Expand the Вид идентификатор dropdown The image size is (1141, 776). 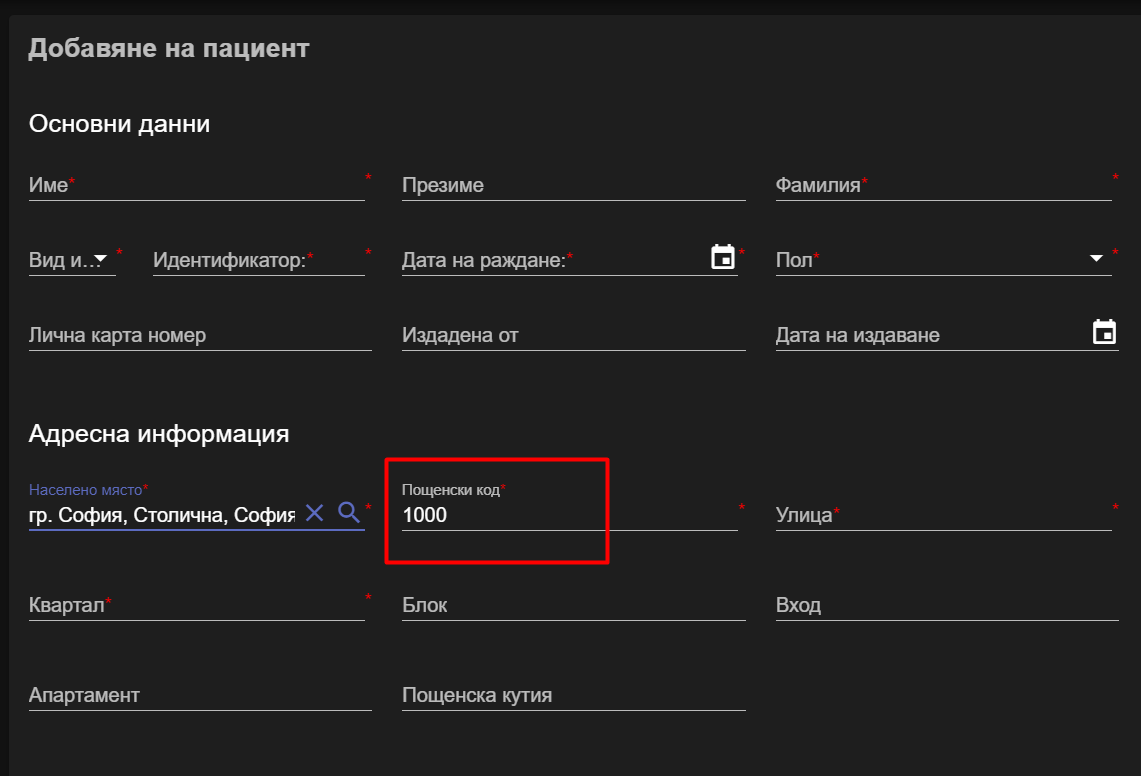point(72,260)
